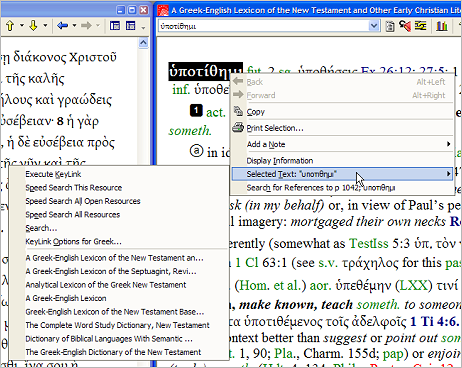The image size is (462, 368).
Task: Click the first pane layout icon in left toolbar
Action: 115,26
